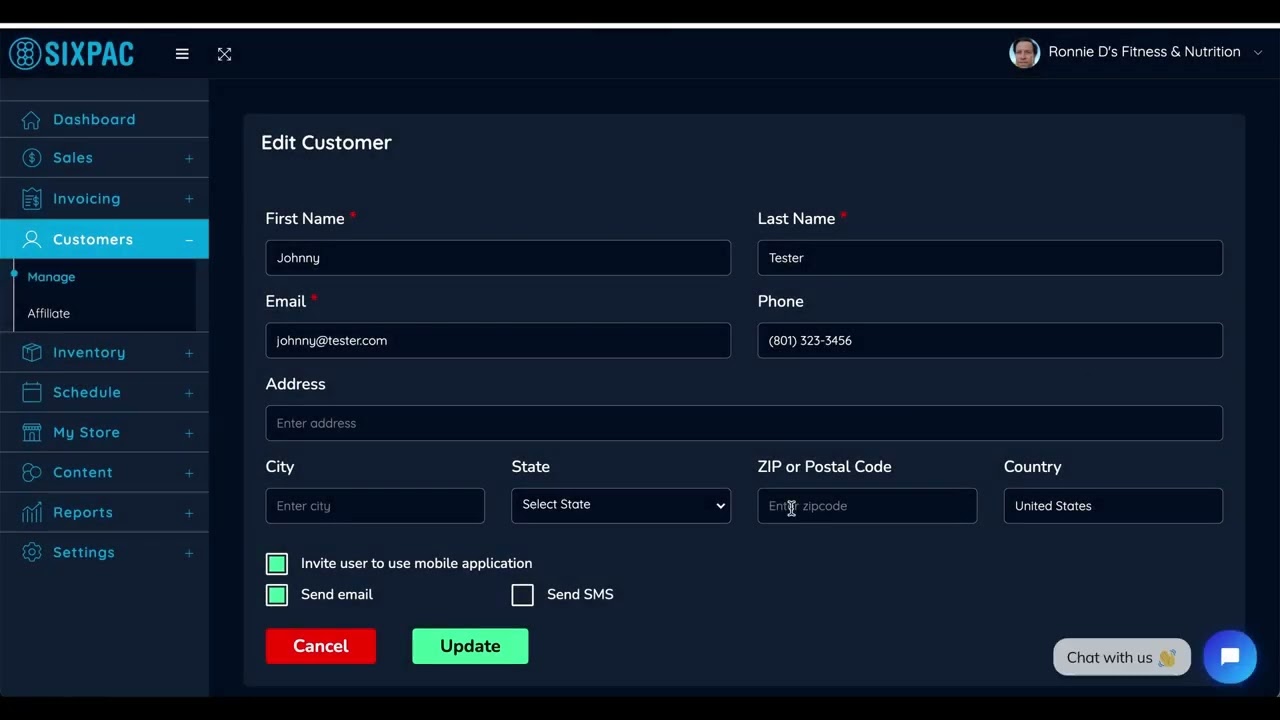Click the Settings gear icon

pos(32,552)
